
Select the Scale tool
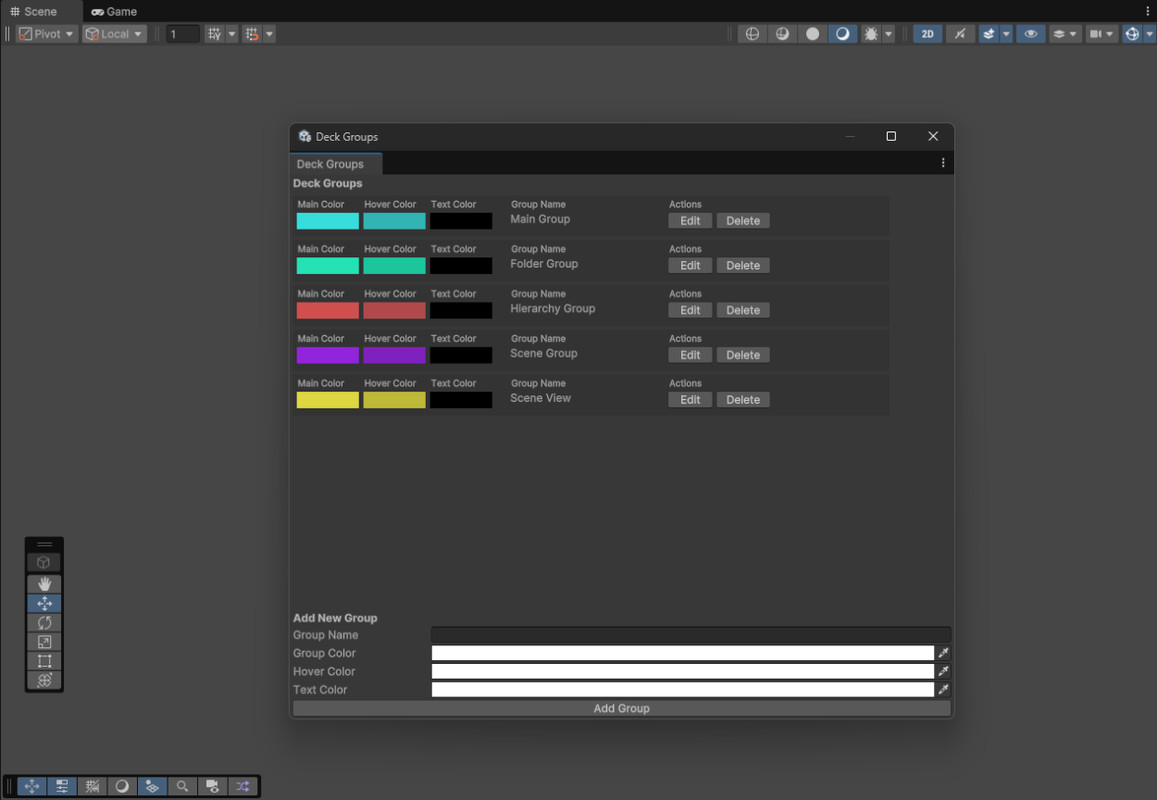(x=44, y=641)
